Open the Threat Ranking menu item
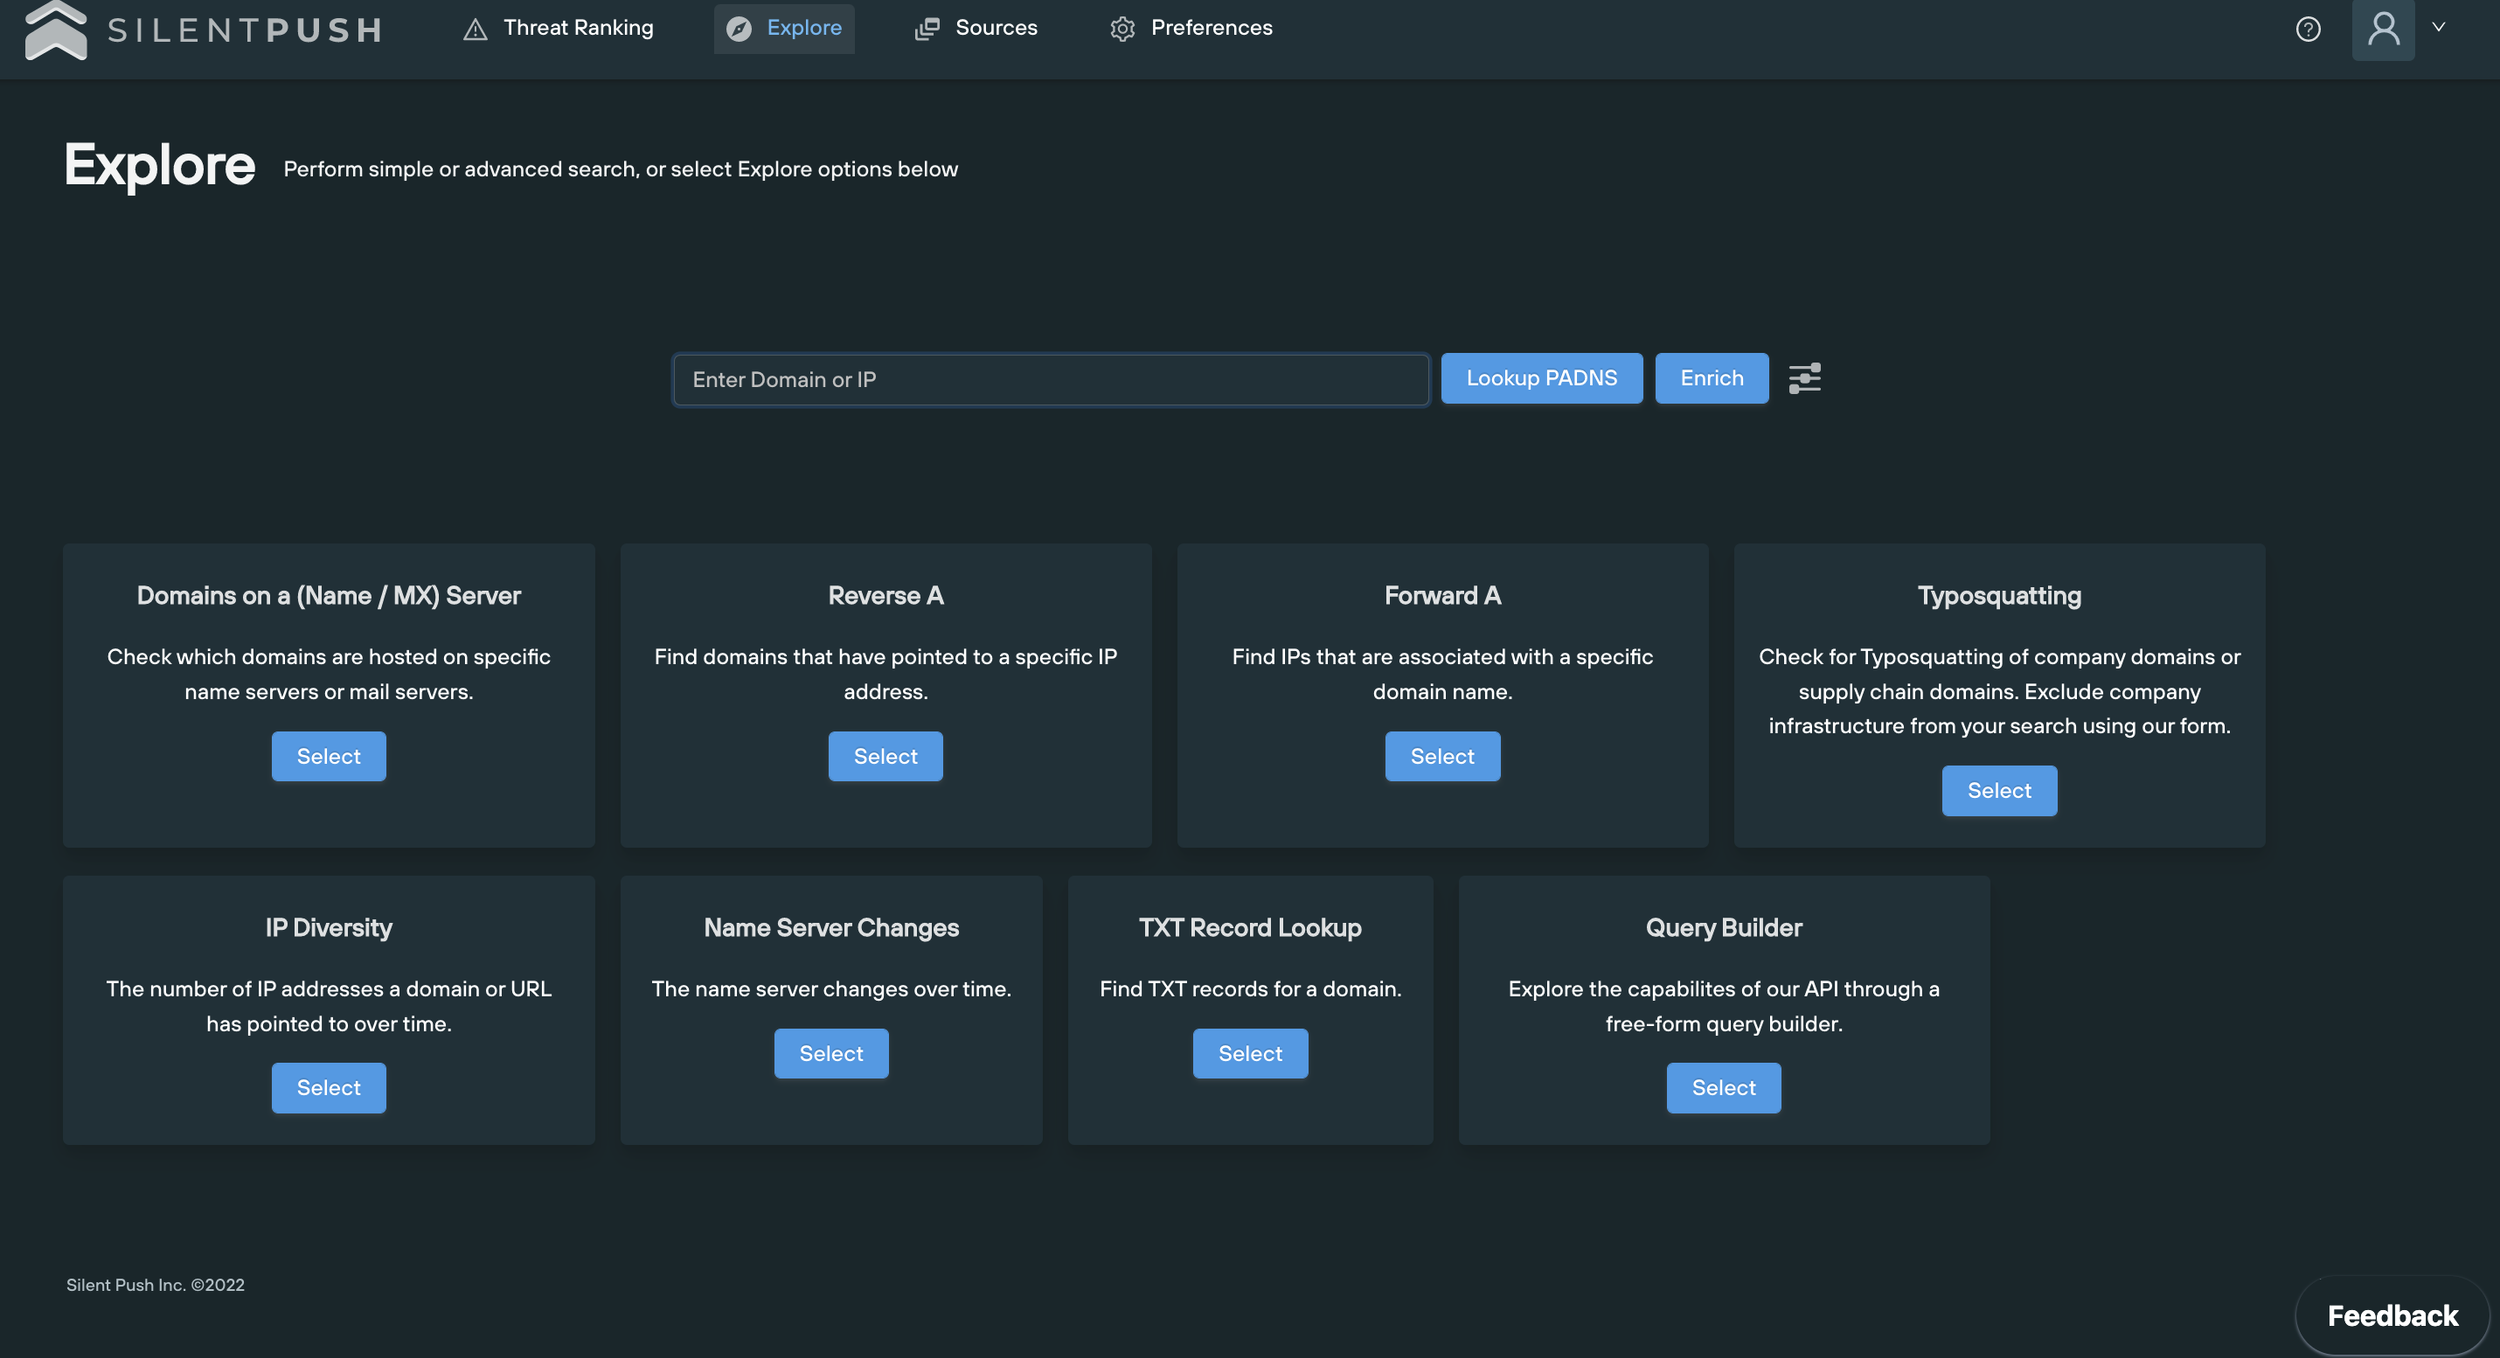2500x1358 pixels. [x=558, y=28]
